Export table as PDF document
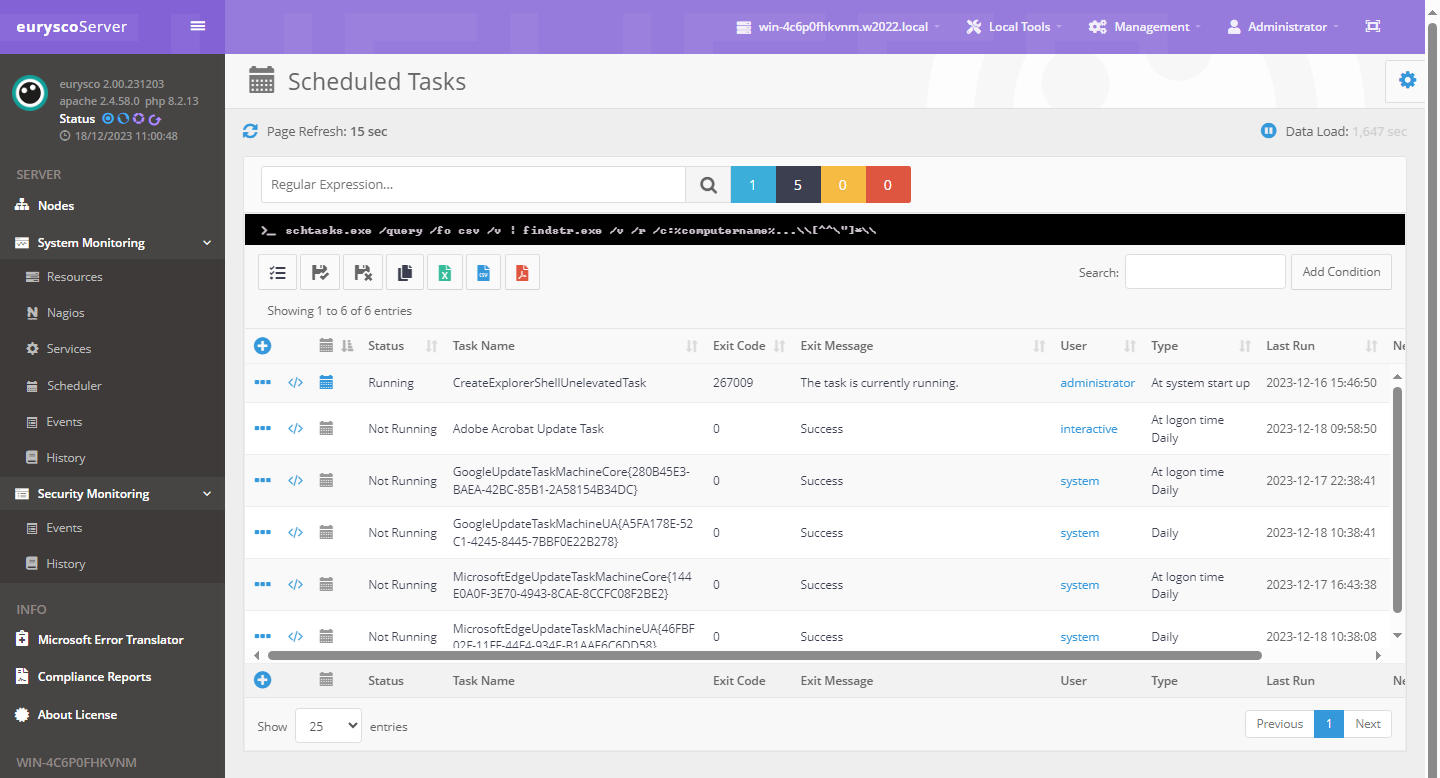1440x778 pixels. tap(522, 272)
